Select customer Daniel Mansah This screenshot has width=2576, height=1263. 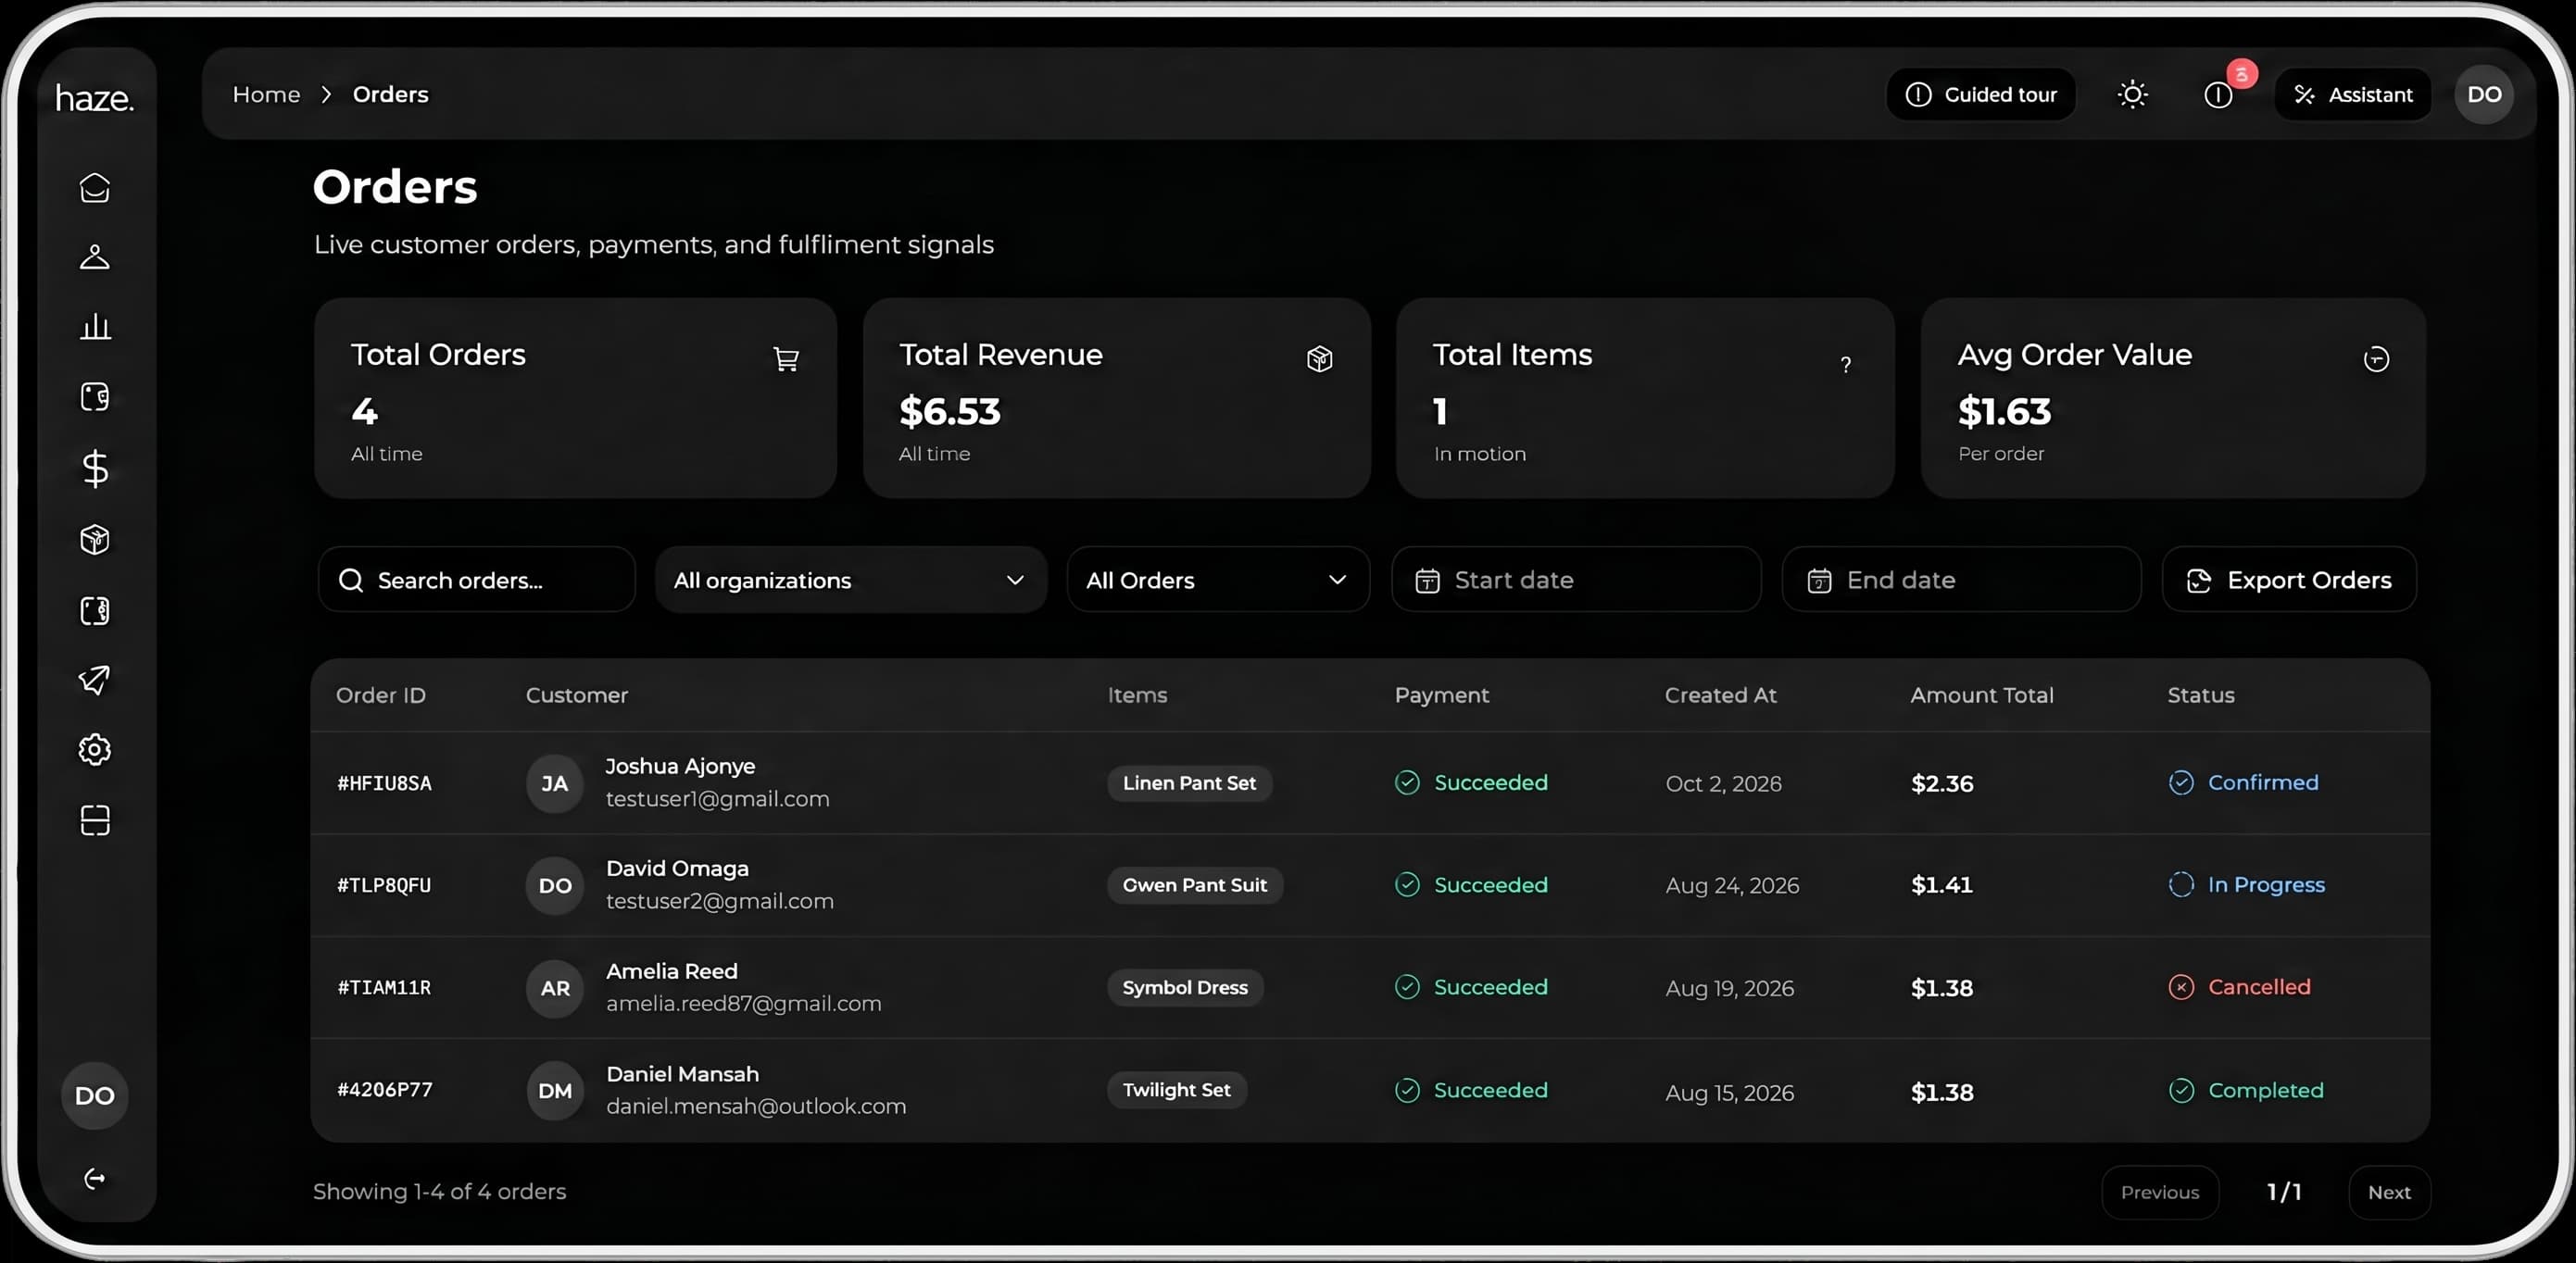(682, 1074)
